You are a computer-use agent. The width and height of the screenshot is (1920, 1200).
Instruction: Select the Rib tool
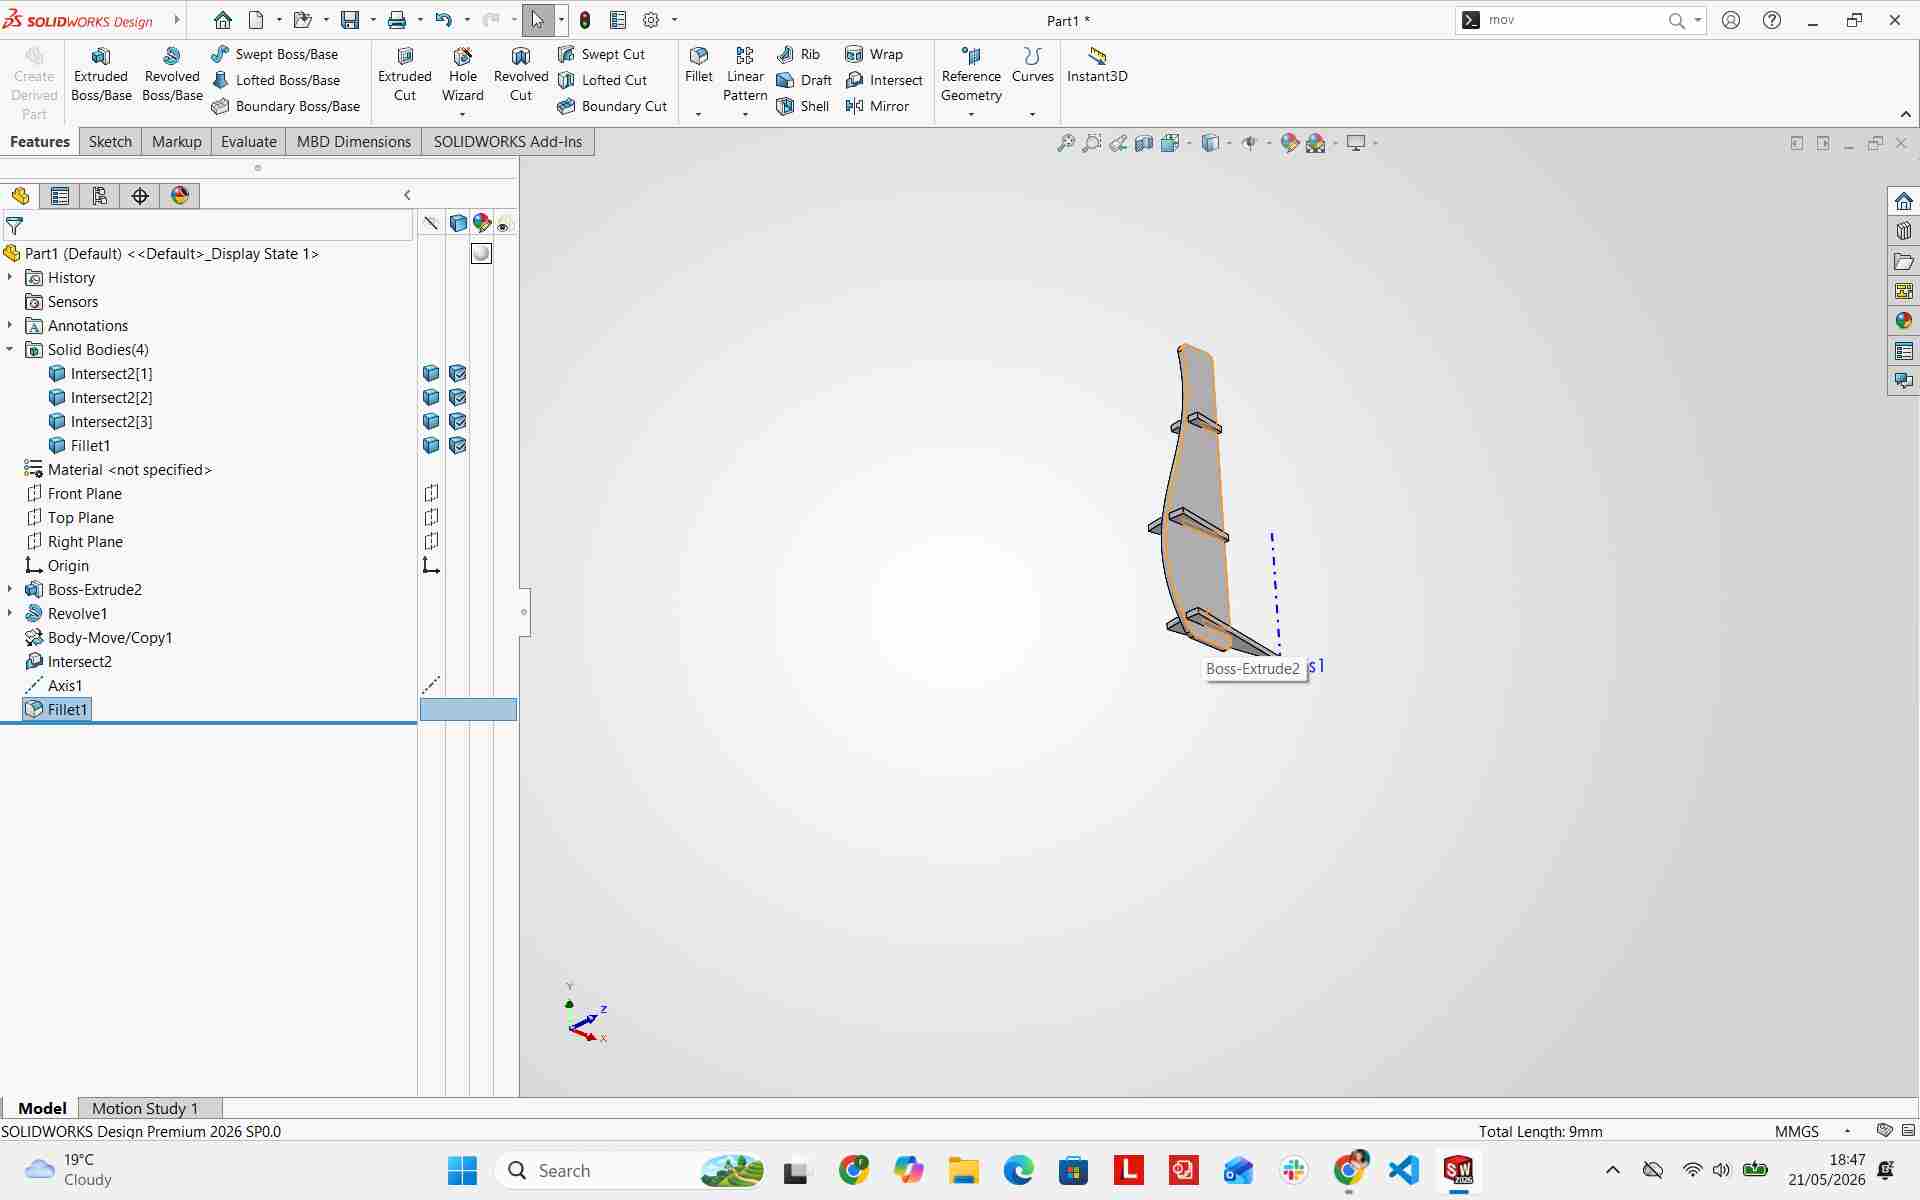tap(798, 54)
